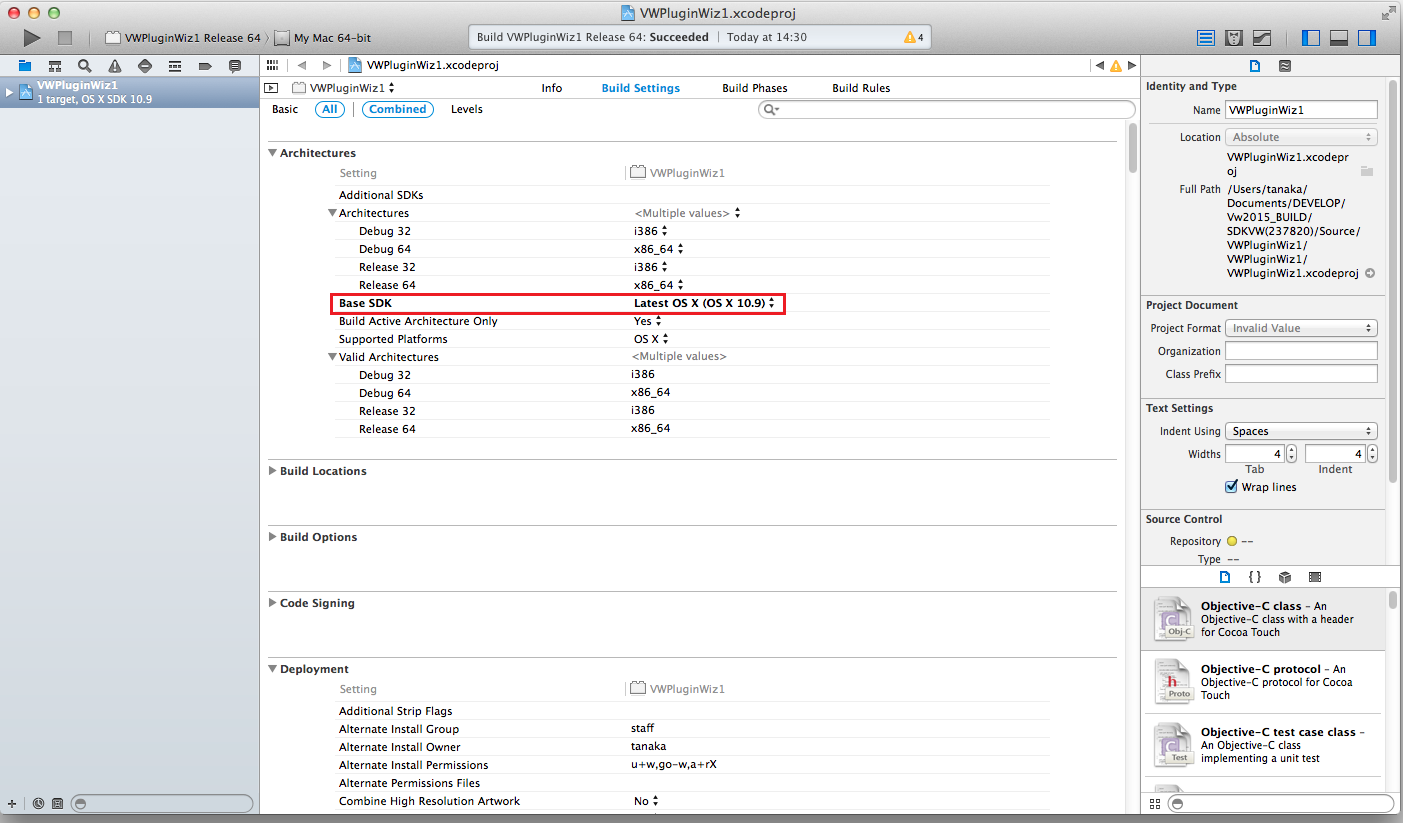Open the Build Phases tab

[x=755, y=88]
